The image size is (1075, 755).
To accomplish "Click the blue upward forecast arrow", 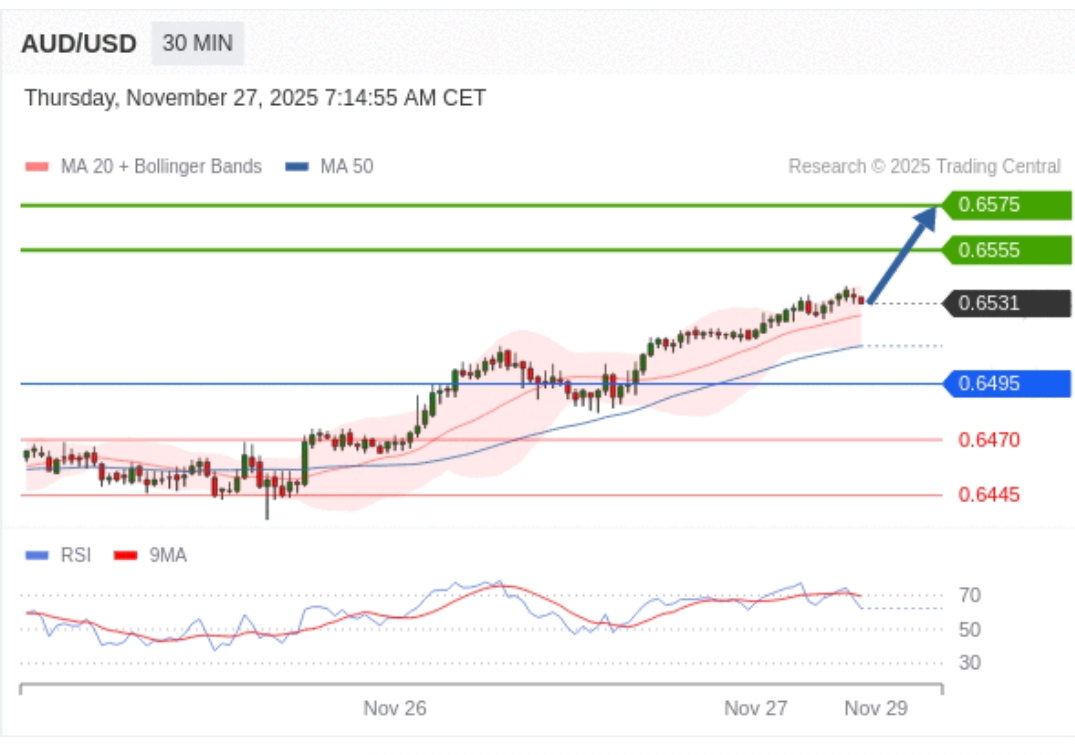I will [903, 252].
